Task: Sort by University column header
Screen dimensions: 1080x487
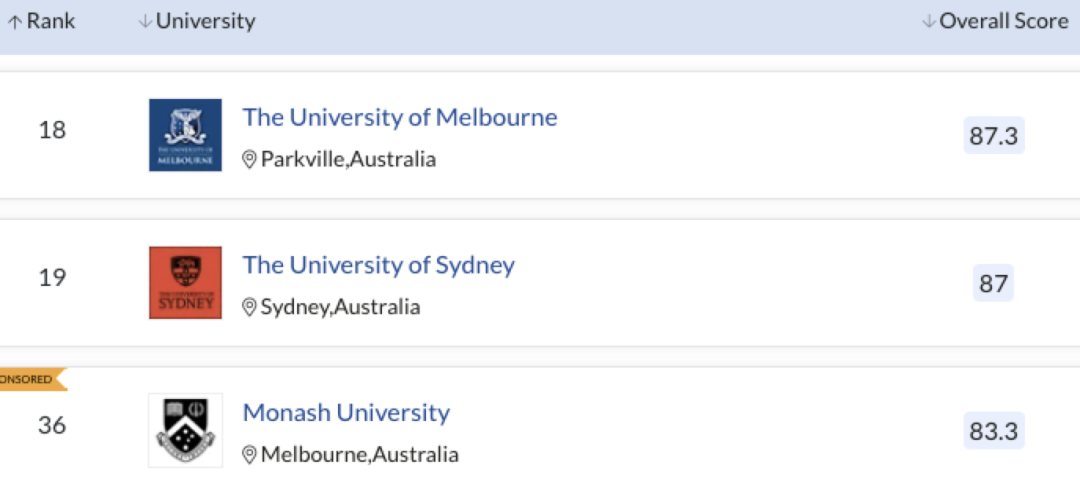Action: (x=197, y=21)
